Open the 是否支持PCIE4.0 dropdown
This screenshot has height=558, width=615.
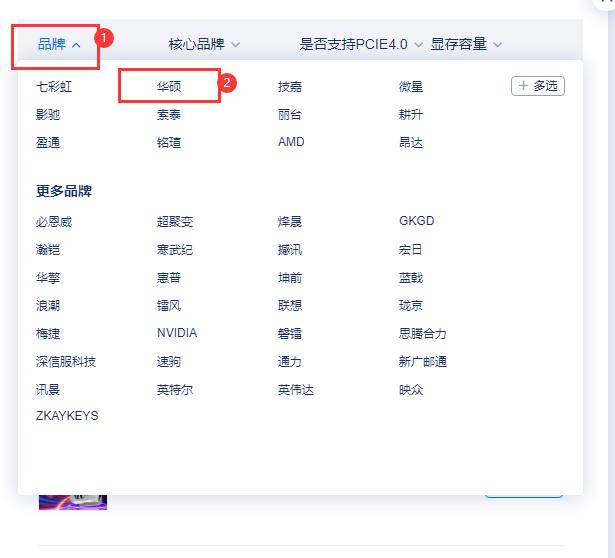point(361,44)
